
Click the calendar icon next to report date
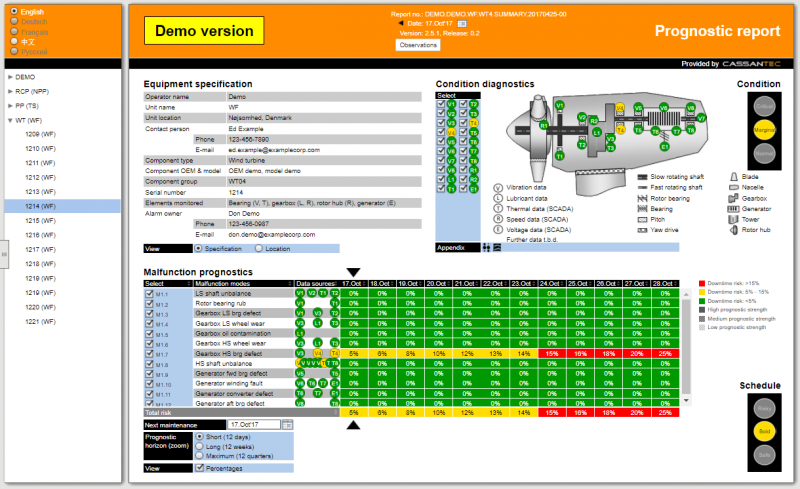point(462,23)
